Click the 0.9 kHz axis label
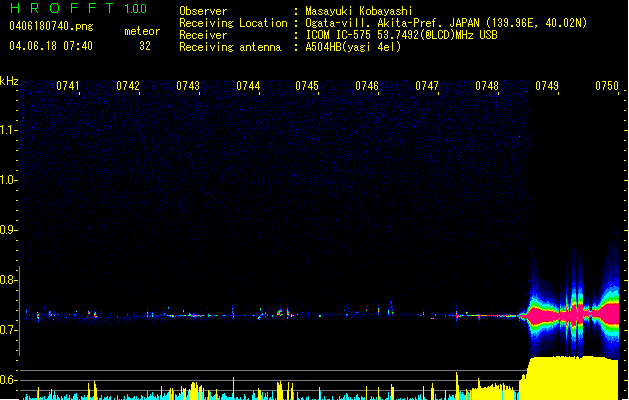Screen dimensions: 629x400 click(x=8, y=229)
